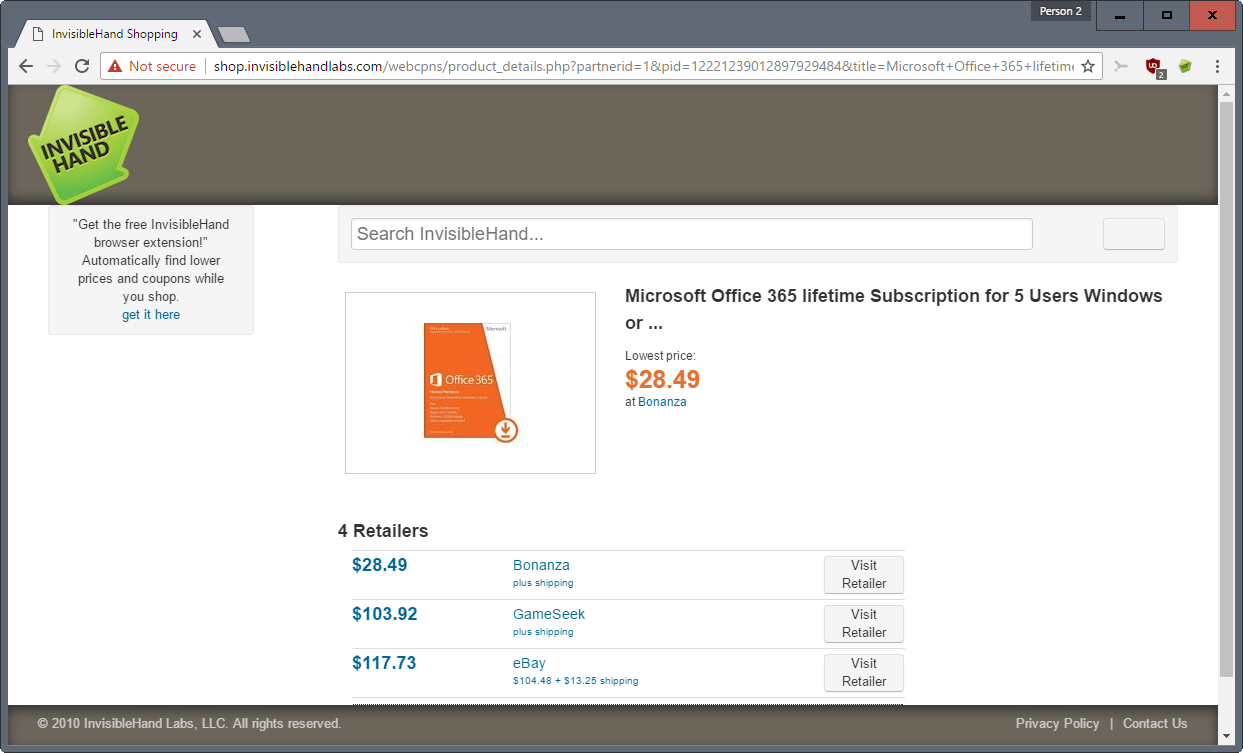Reload the page with refresh icon
This screenshot has height=753, width=1243.
pyautogui.click(x=82, y=66)
